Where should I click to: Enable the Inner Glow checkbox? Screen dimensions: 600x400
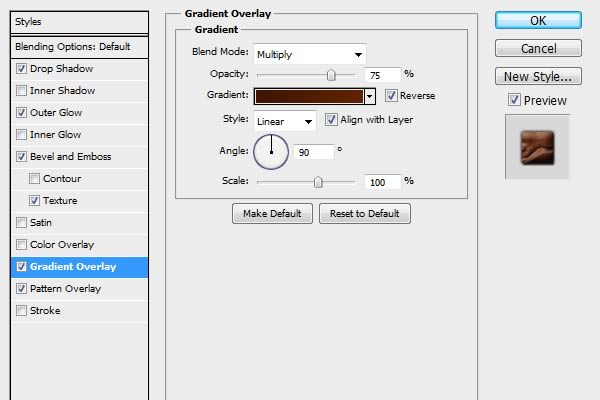[x=21, y=135]
